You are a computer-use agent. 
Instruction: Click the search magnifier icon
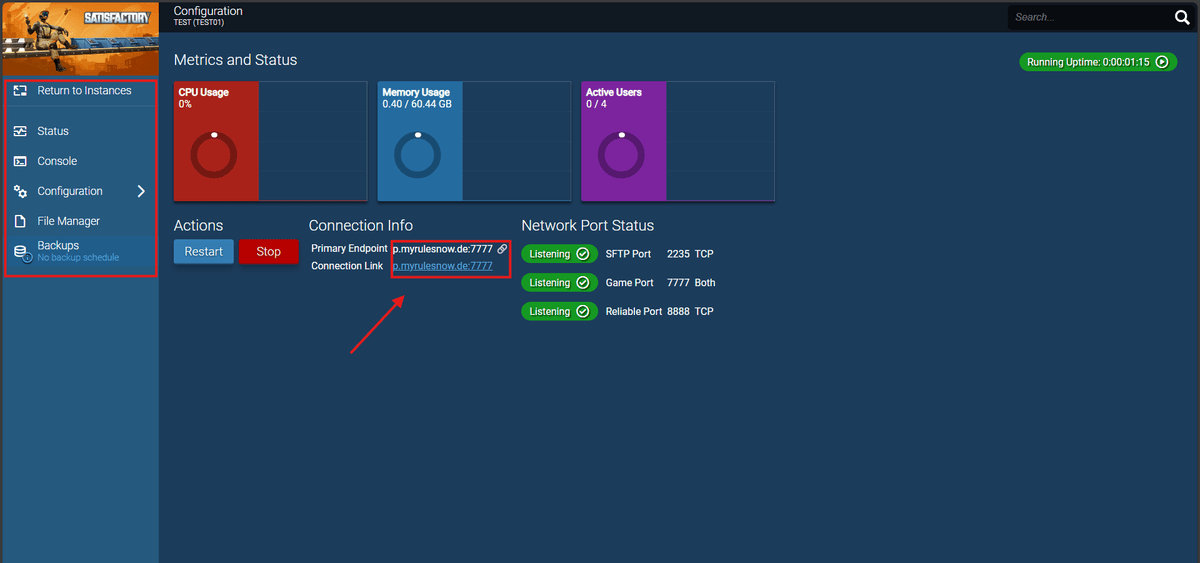(x=1181, y=17)
